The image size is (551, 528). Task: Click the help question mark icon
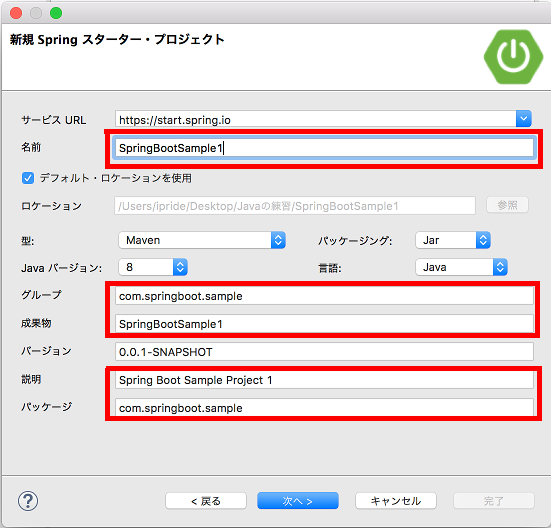point(28,501)
